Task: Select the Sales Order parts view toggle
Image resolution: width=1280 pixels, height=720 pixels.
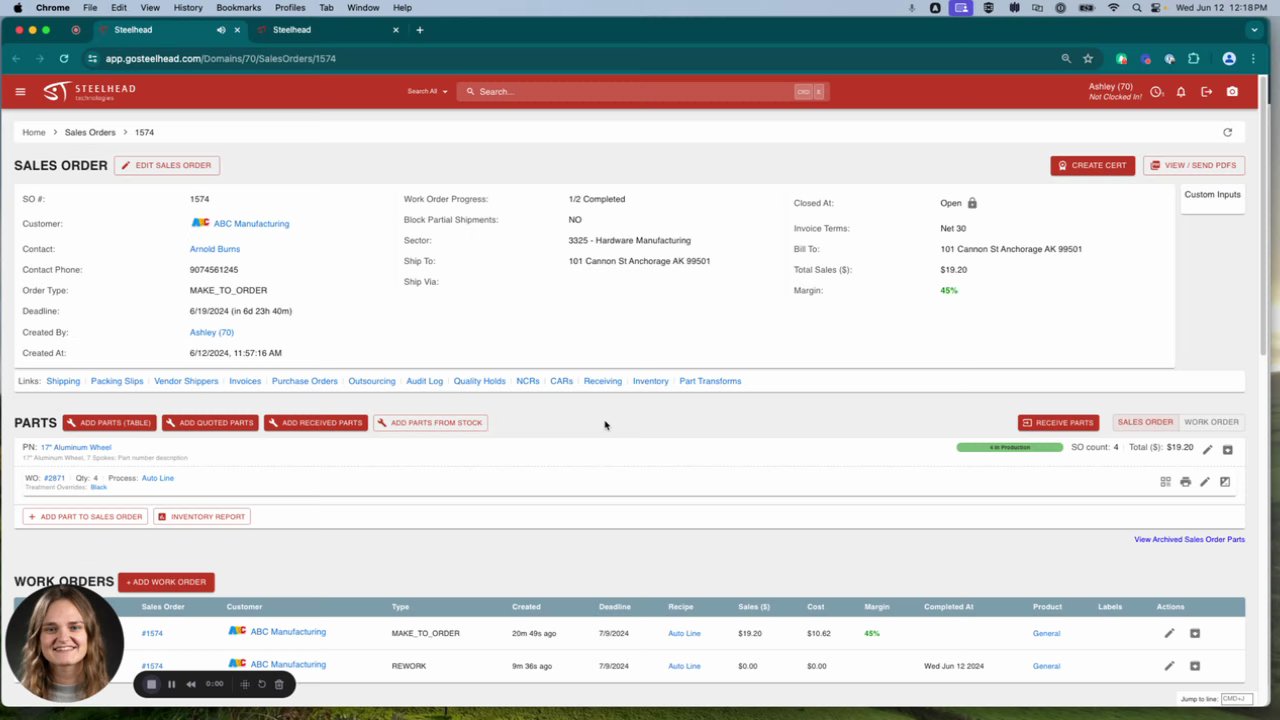Action: click(1145, 423)
